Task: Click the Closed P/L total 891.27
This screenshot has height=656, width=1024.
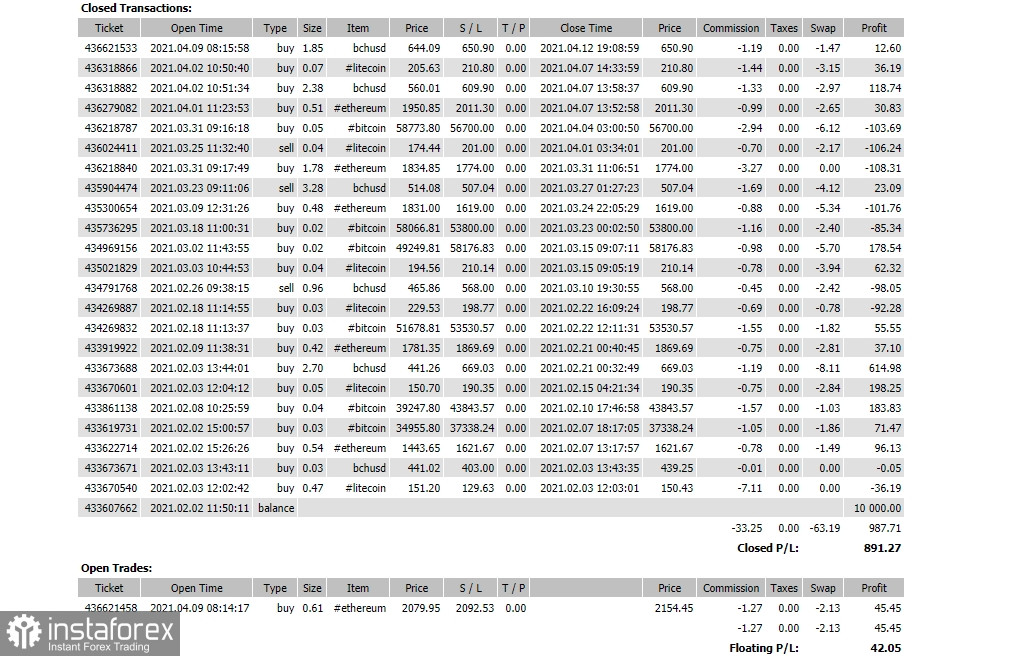Action: tap(882, 548)
